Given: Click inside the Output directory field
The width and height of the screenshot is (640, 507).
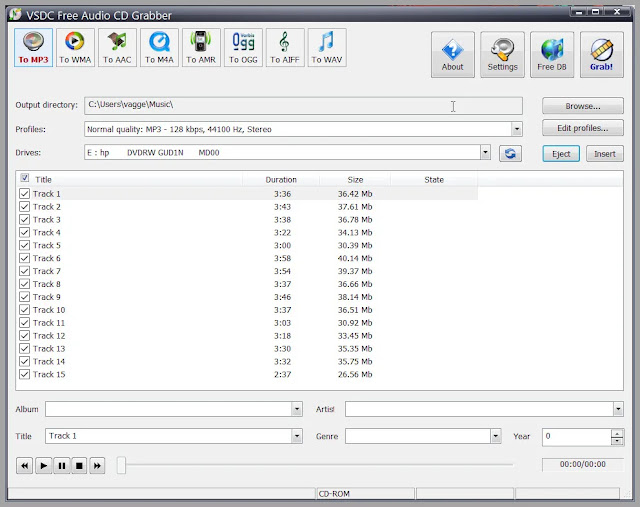Looking at the screenshot, I should (x=303, y=106).
